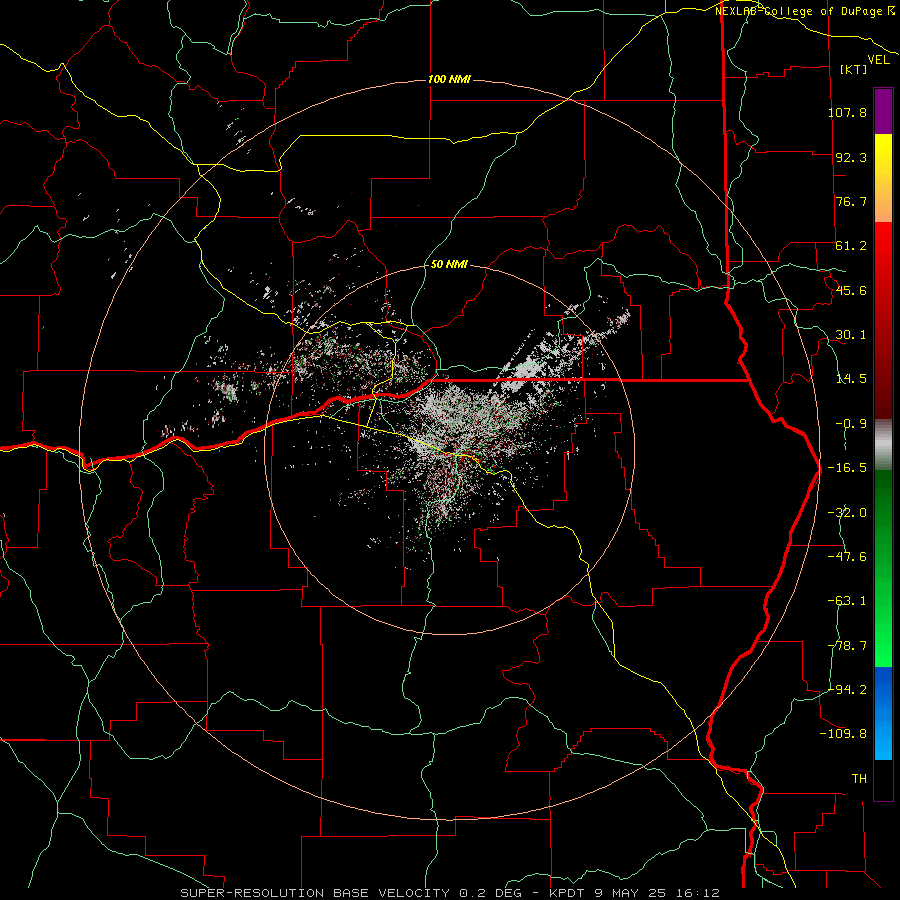The height and width of the screenshot is (900, 900).
Task: Click the TH label on the legend
Action: pyautogui.click(x=859, y=779)
